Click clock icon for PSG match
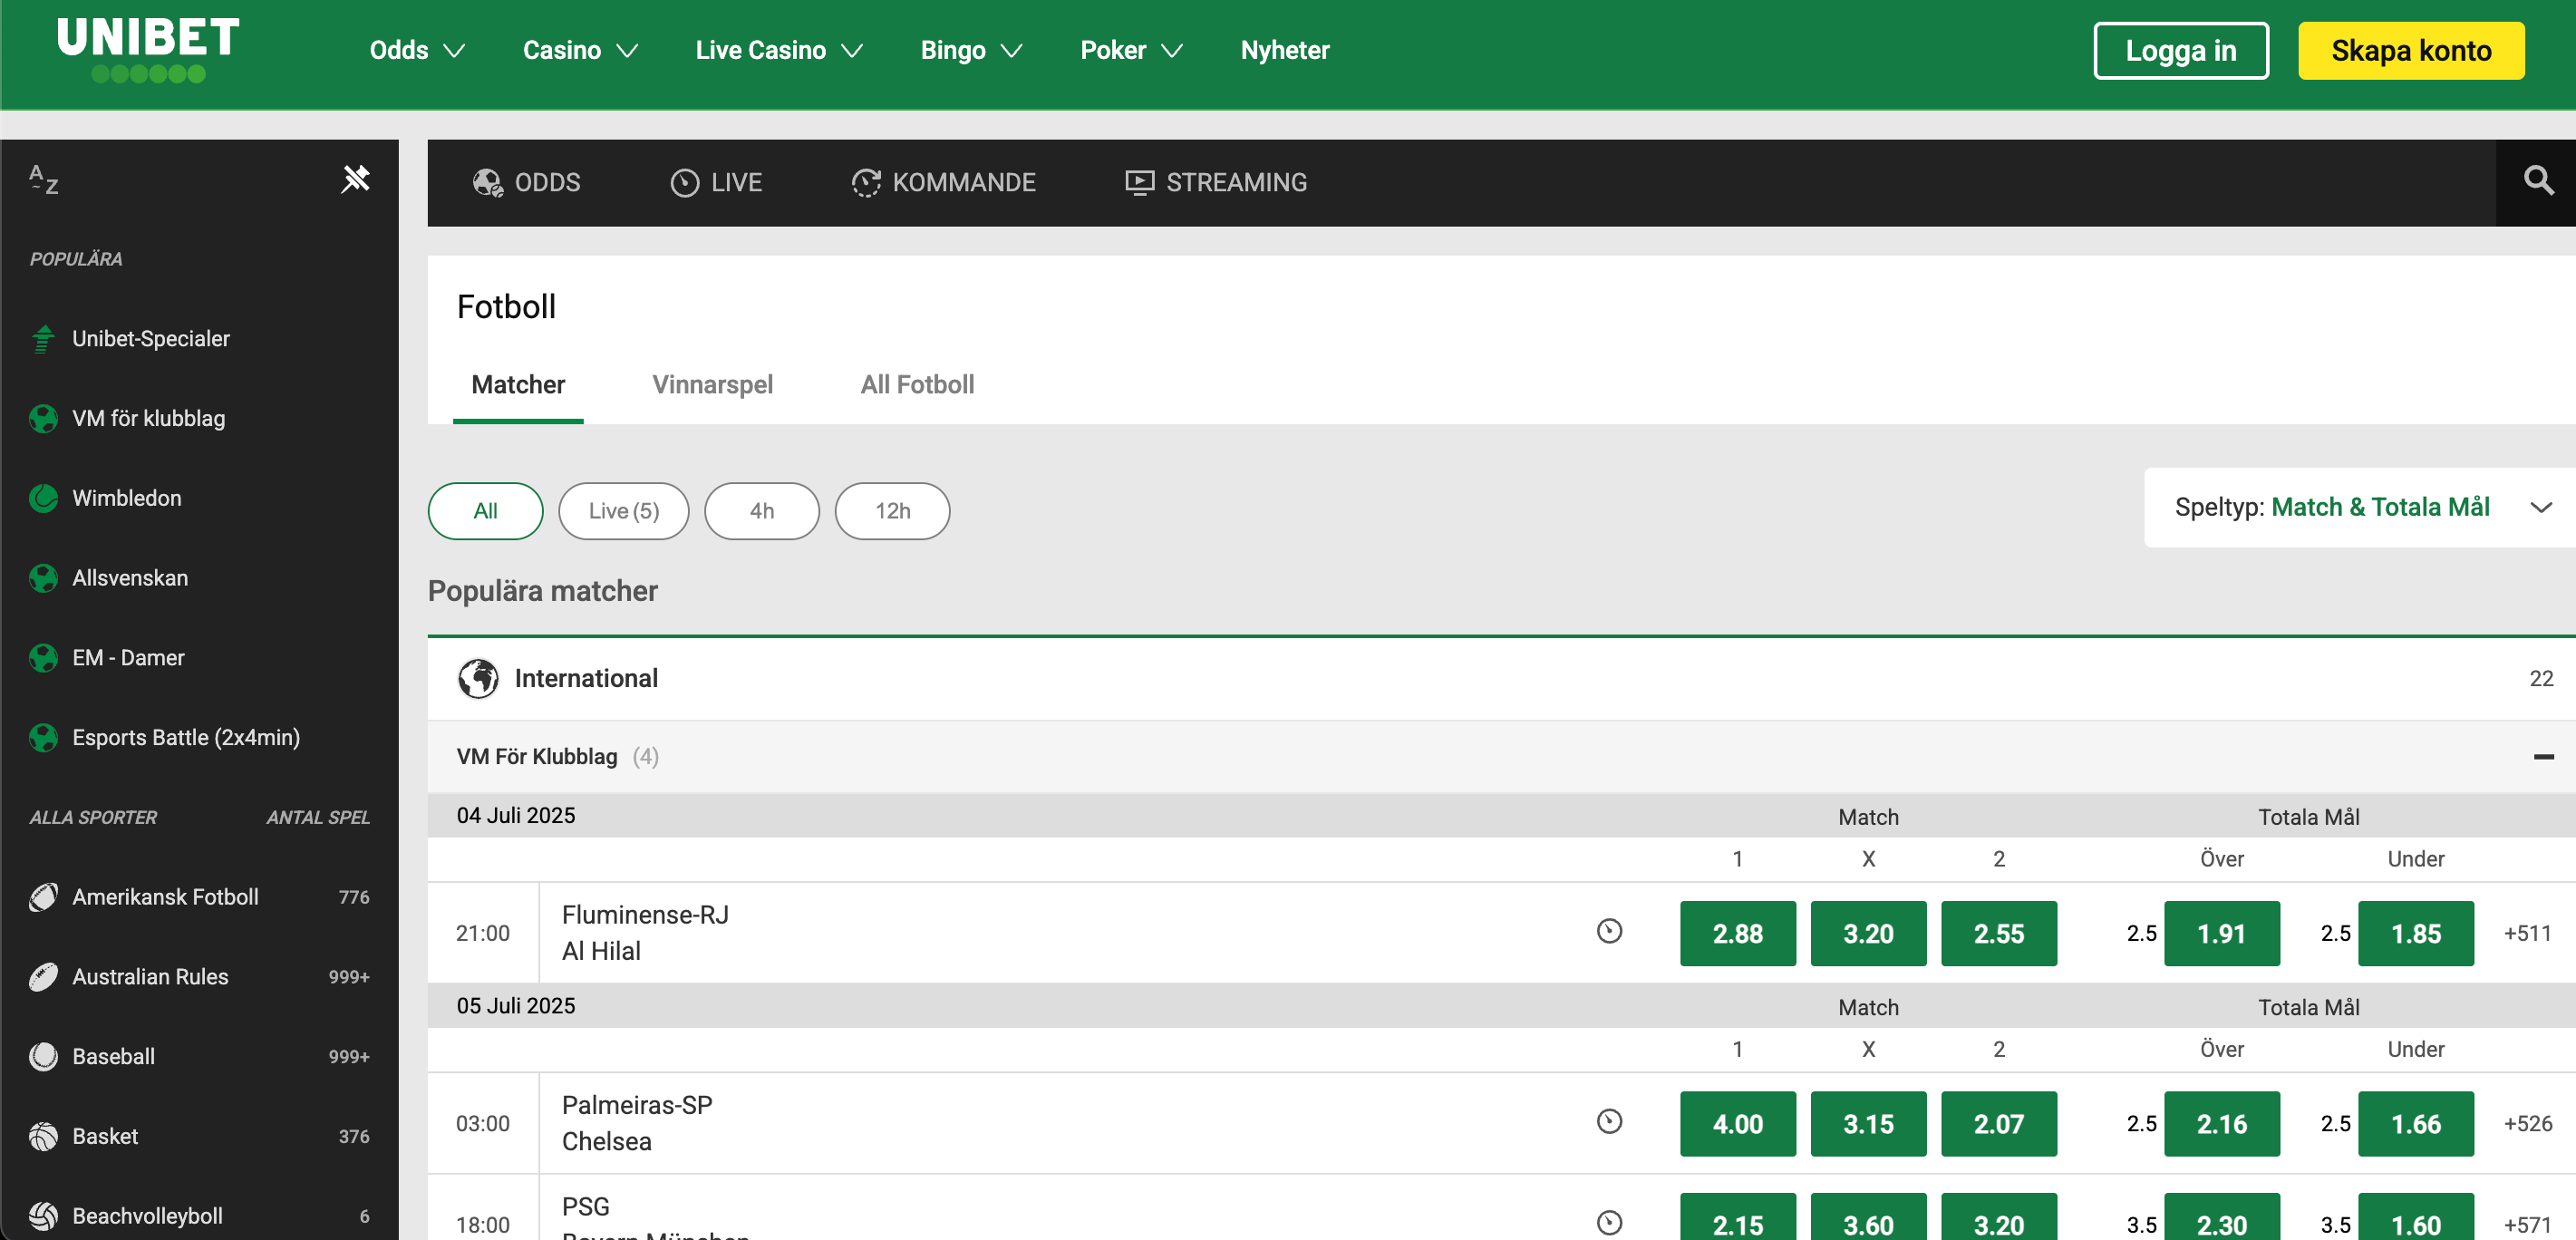The image size is (2576, 1240). (x=1609, y=1223)
